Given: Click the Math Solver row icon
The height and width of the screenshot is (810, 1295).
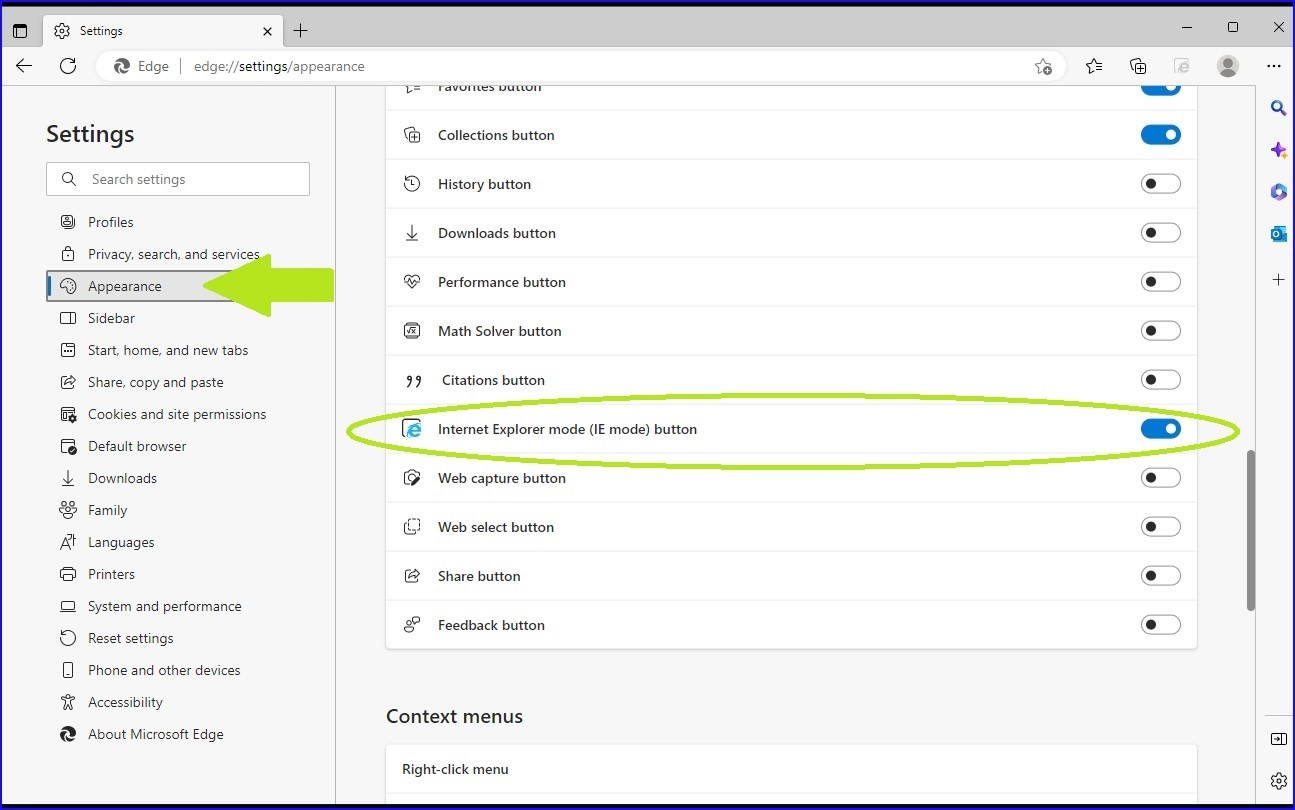Looking at the screenshot, I should (412, 331).
